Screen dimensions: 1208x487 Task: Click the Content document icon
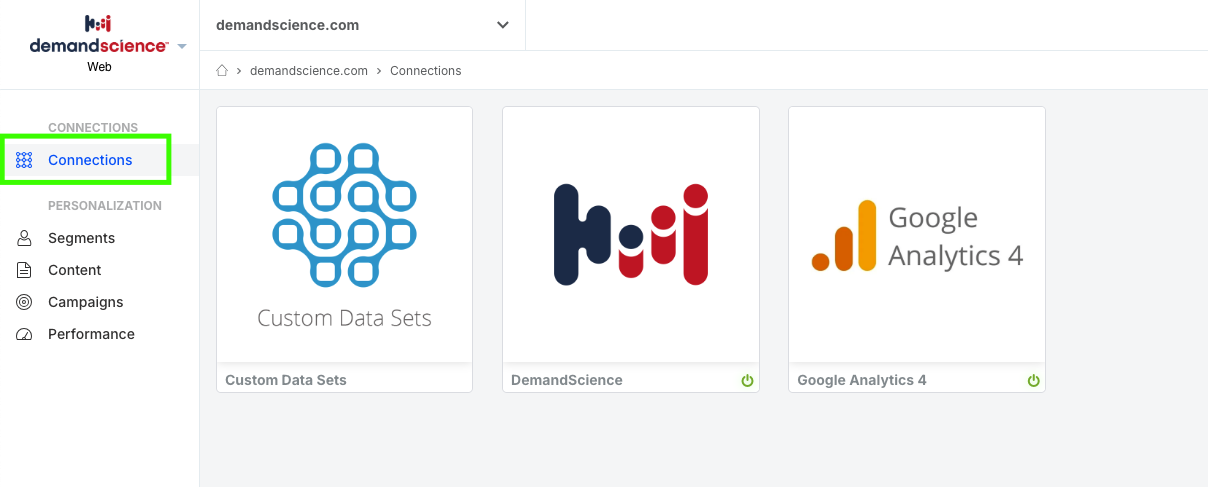[25, 270]
